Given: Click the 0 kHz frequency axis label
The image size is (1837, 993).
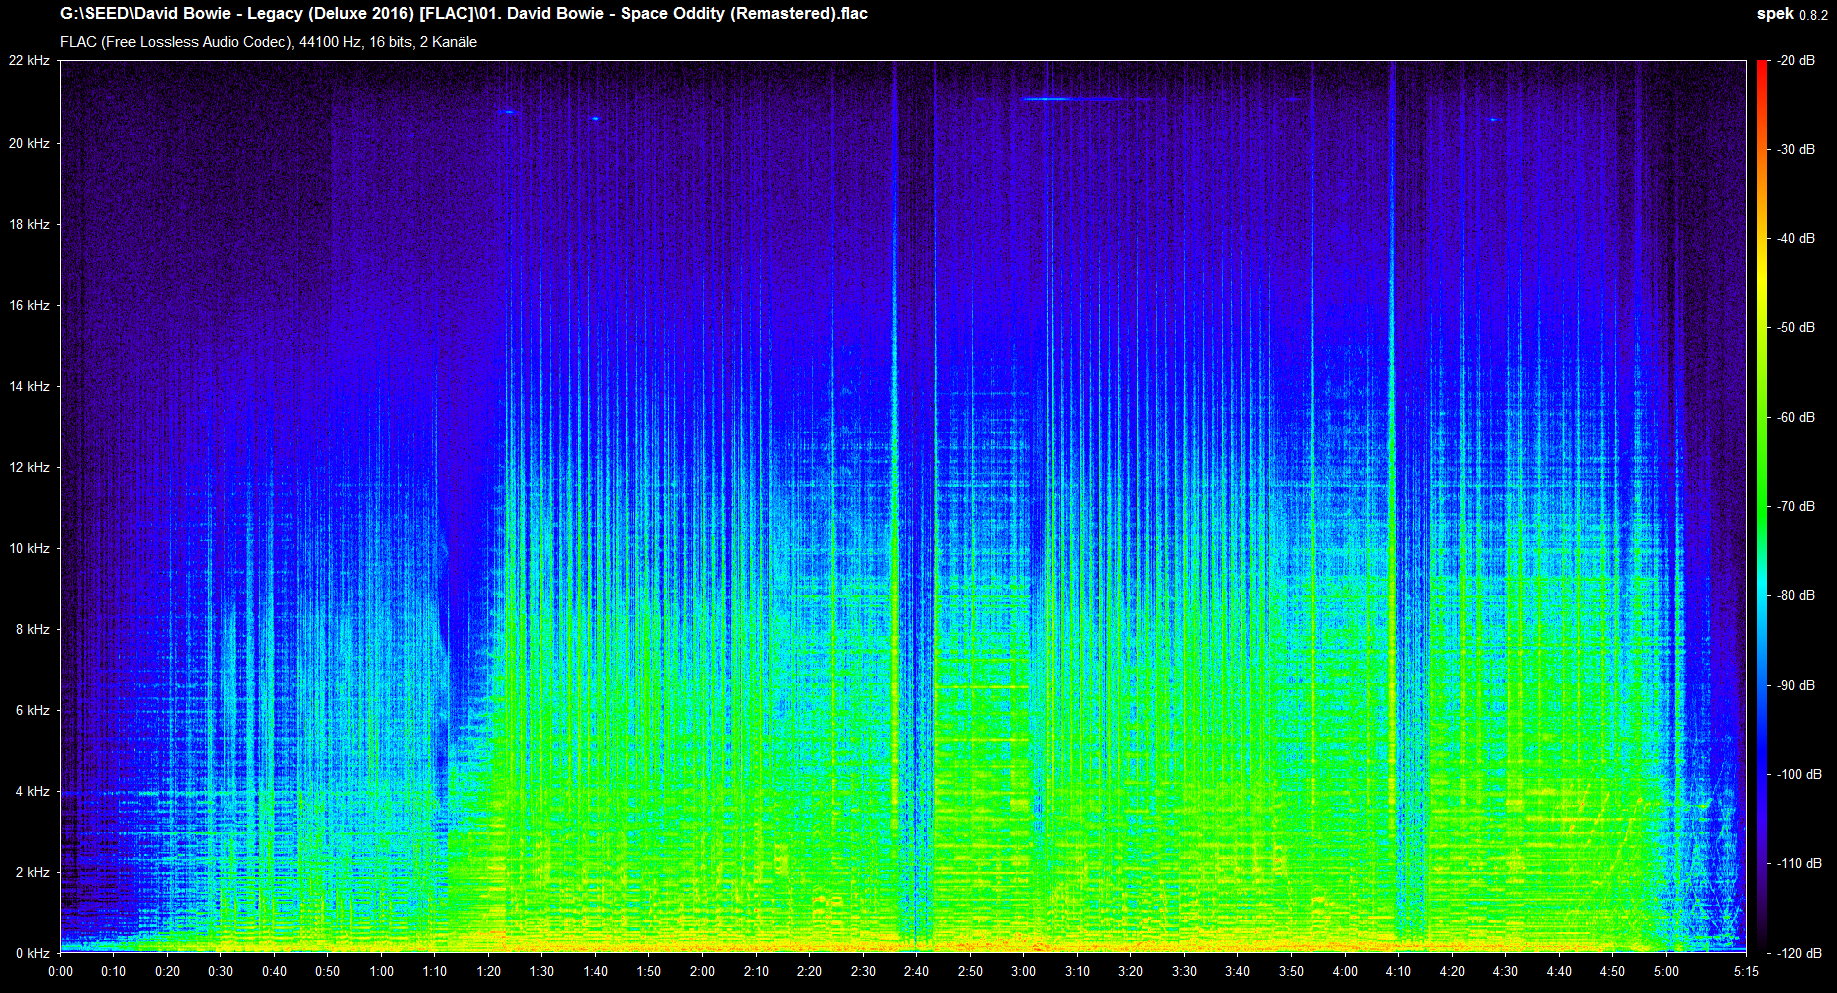Looking at the screenshot, I should click(32, 953).
